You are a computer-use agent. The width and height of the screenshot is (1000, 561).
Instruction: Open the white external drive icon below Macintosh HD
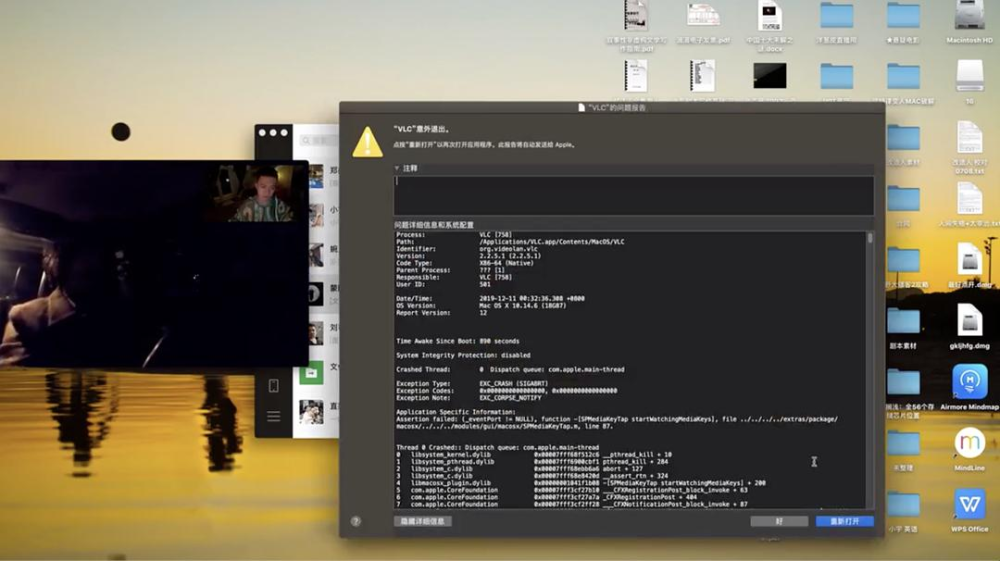click(x=969, y=76)
